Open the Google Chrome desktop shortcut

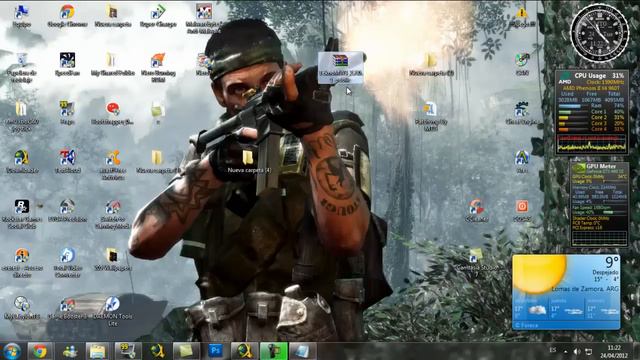(x=67, y=16)
